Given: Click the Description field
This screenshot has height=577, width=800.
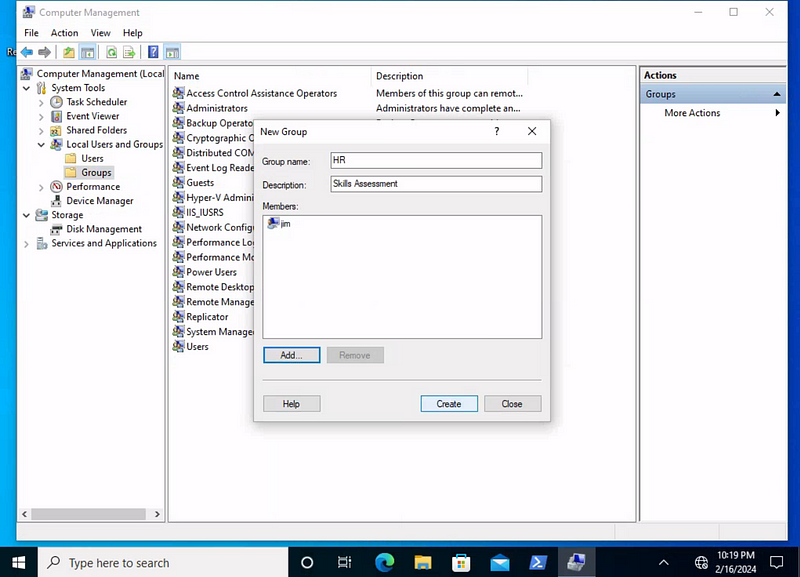Looking at the screenshot, I should click(436, 184).
